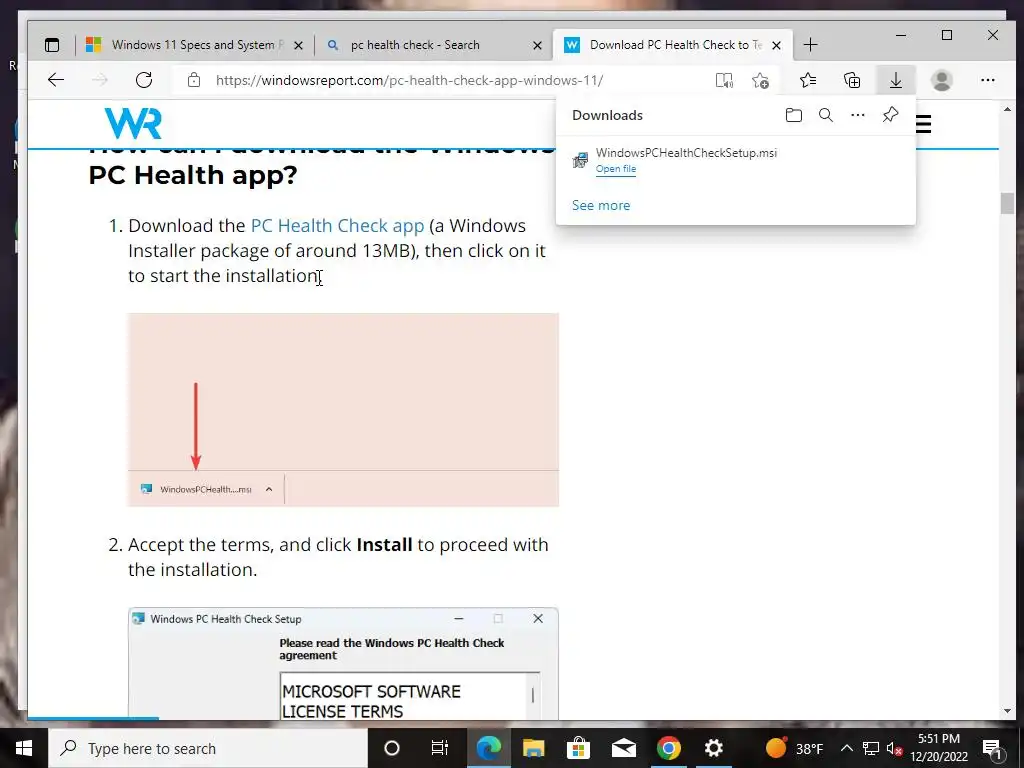The image size is (1024, 768).
Task: Open File Explorer from the taskbar
Action: coord(534,748)
